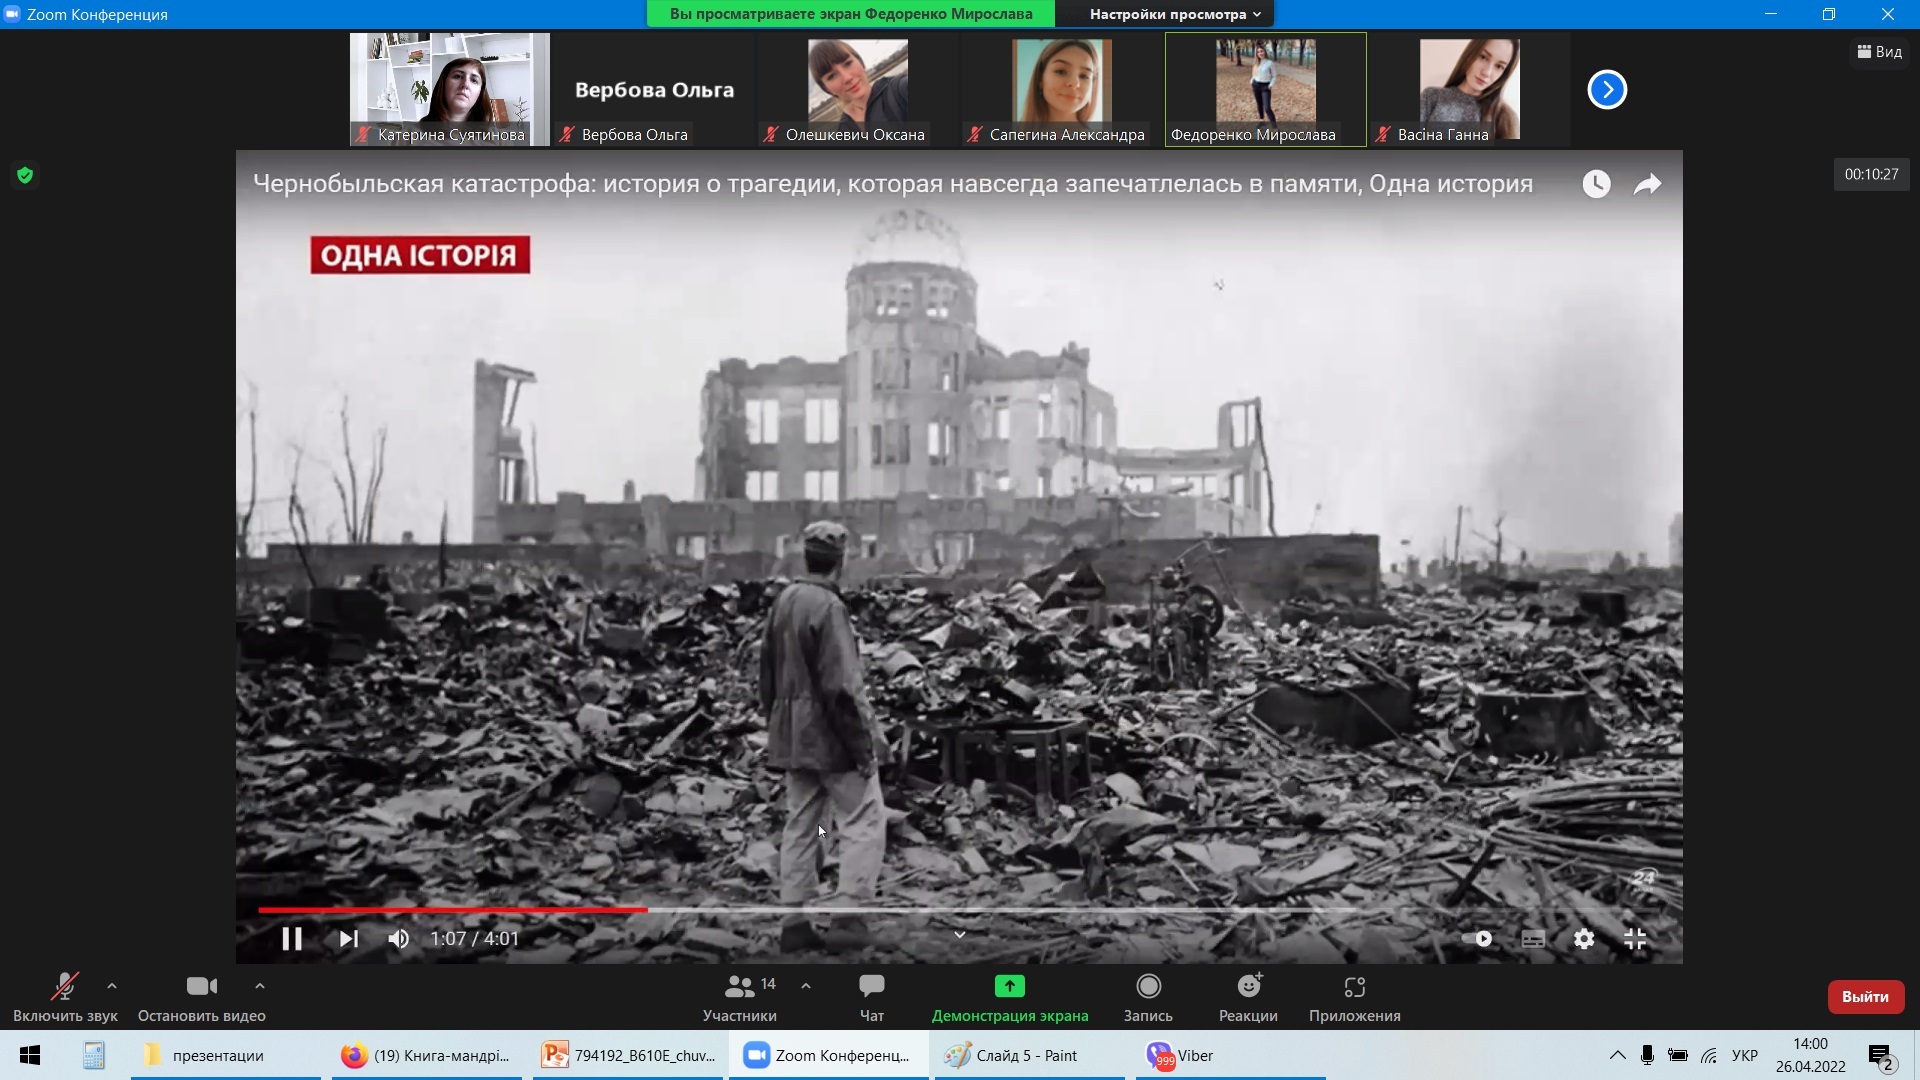Click the participants count 14
The height and width of the screenshot is (1080, 1920).
tap(768, 984)
